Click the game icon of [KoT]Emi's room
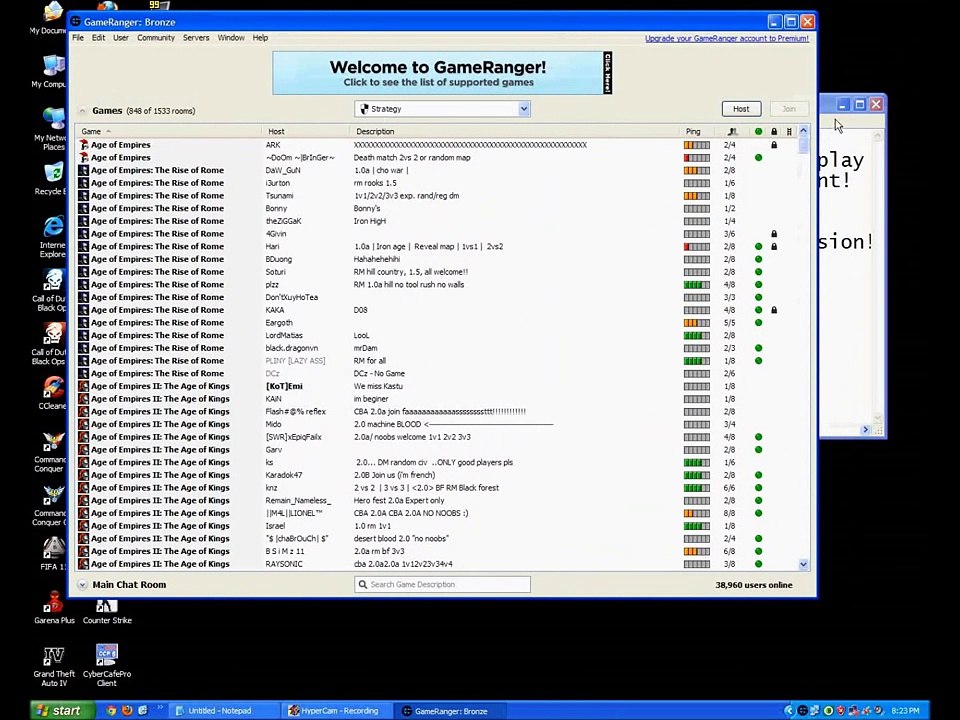The width and height of the screenshot is (960, 720). [84, 386]
